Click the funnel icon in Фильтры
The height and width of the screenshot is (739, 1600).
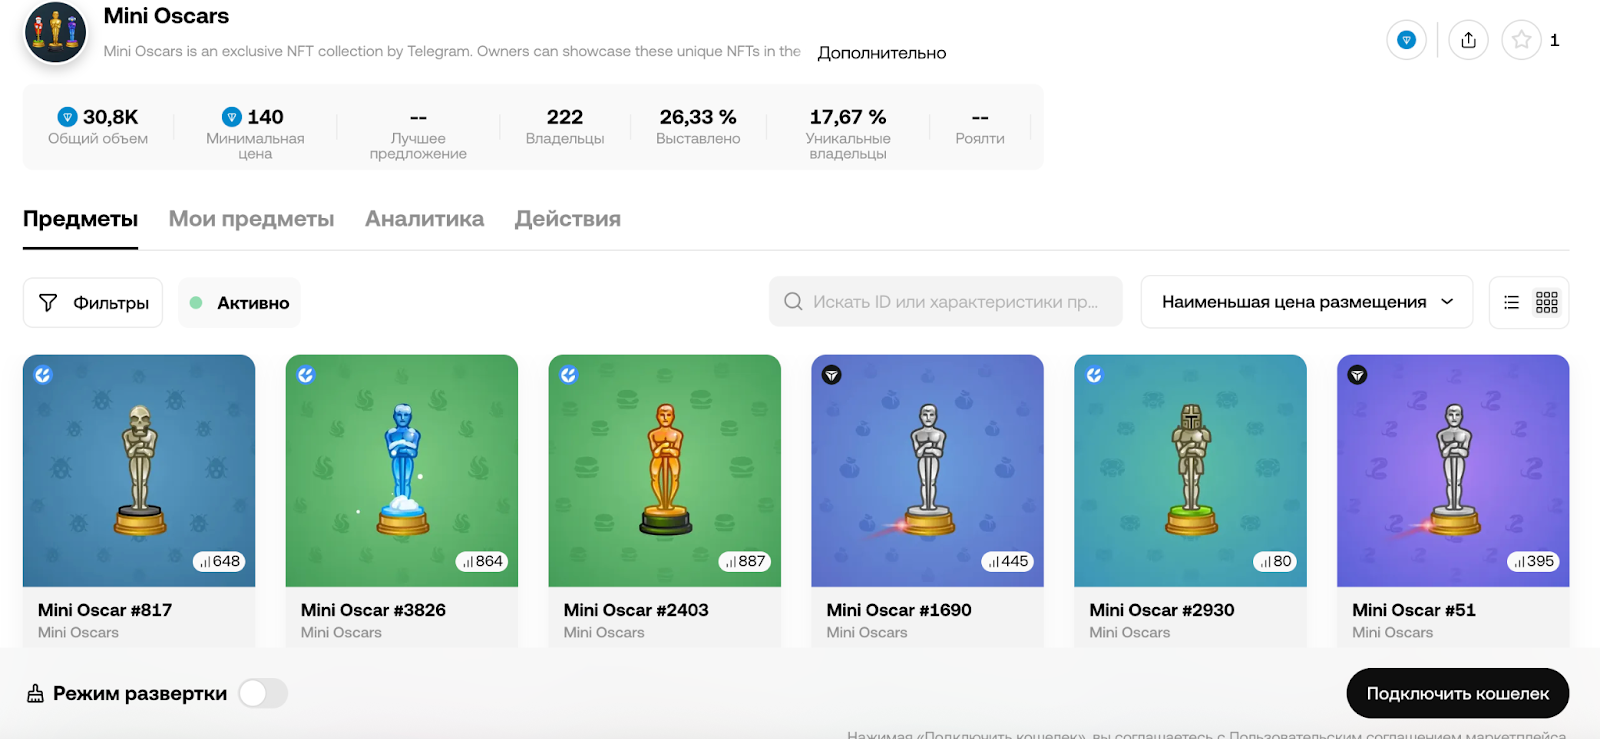pyautogui.click(x=48, y=302)
